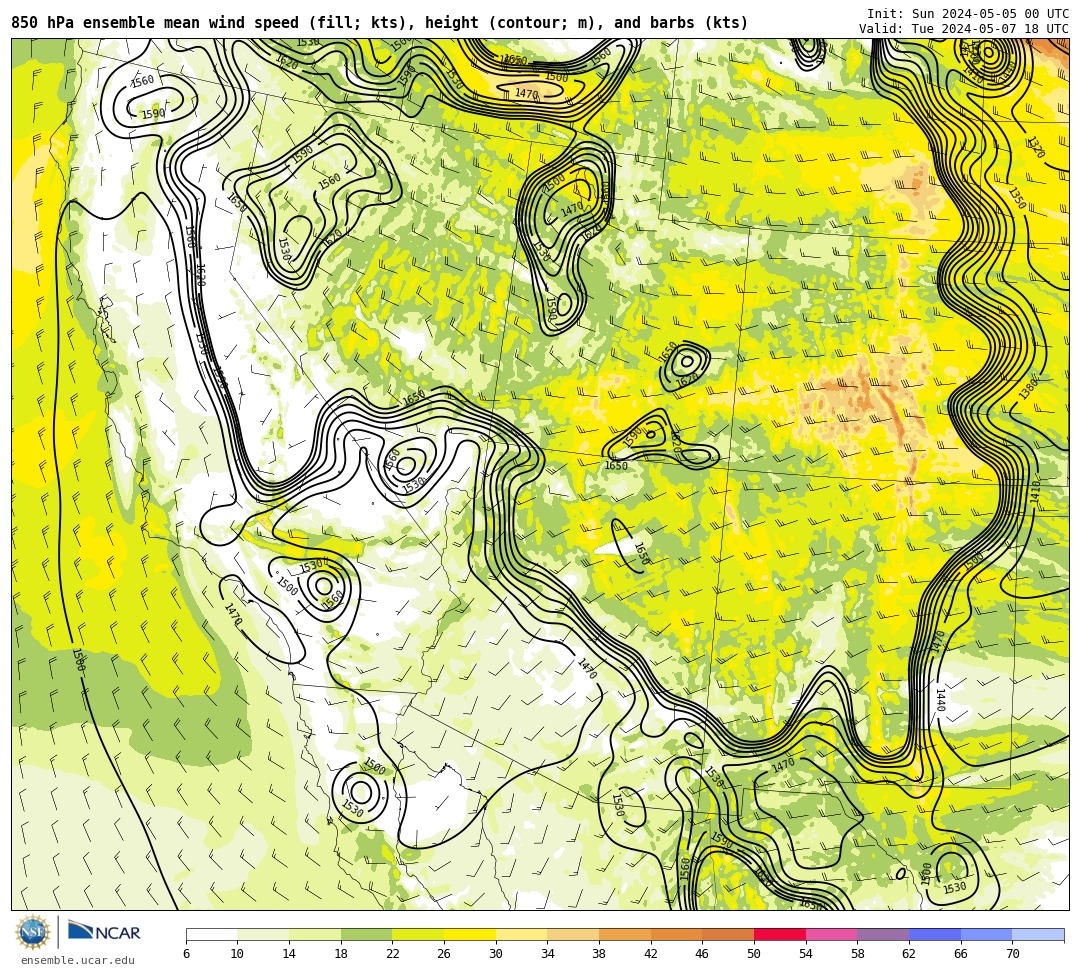
Task: Click the 1440 height contour label
Action: (x=940, y=699)
